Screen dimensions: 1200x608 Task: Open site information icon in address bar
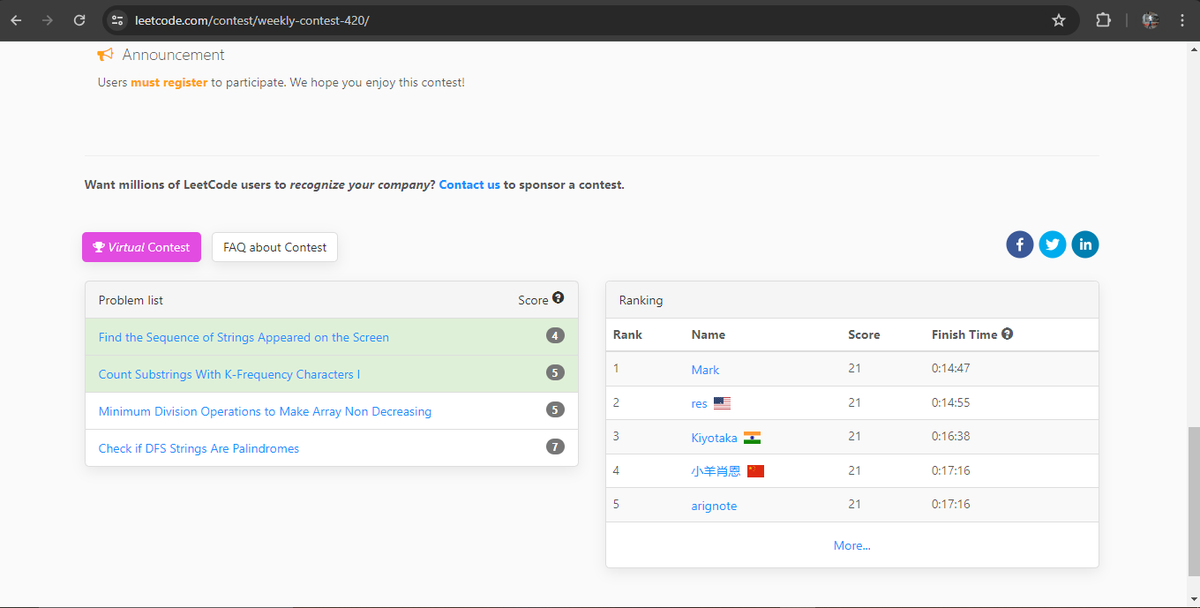click(x=117, y=20)
